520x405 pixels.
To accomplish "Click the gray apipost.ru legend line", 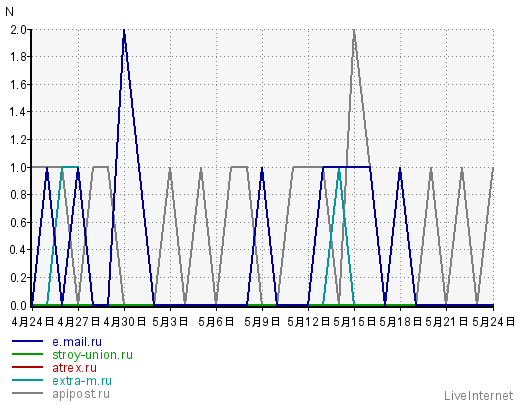I will coord(28,393).
